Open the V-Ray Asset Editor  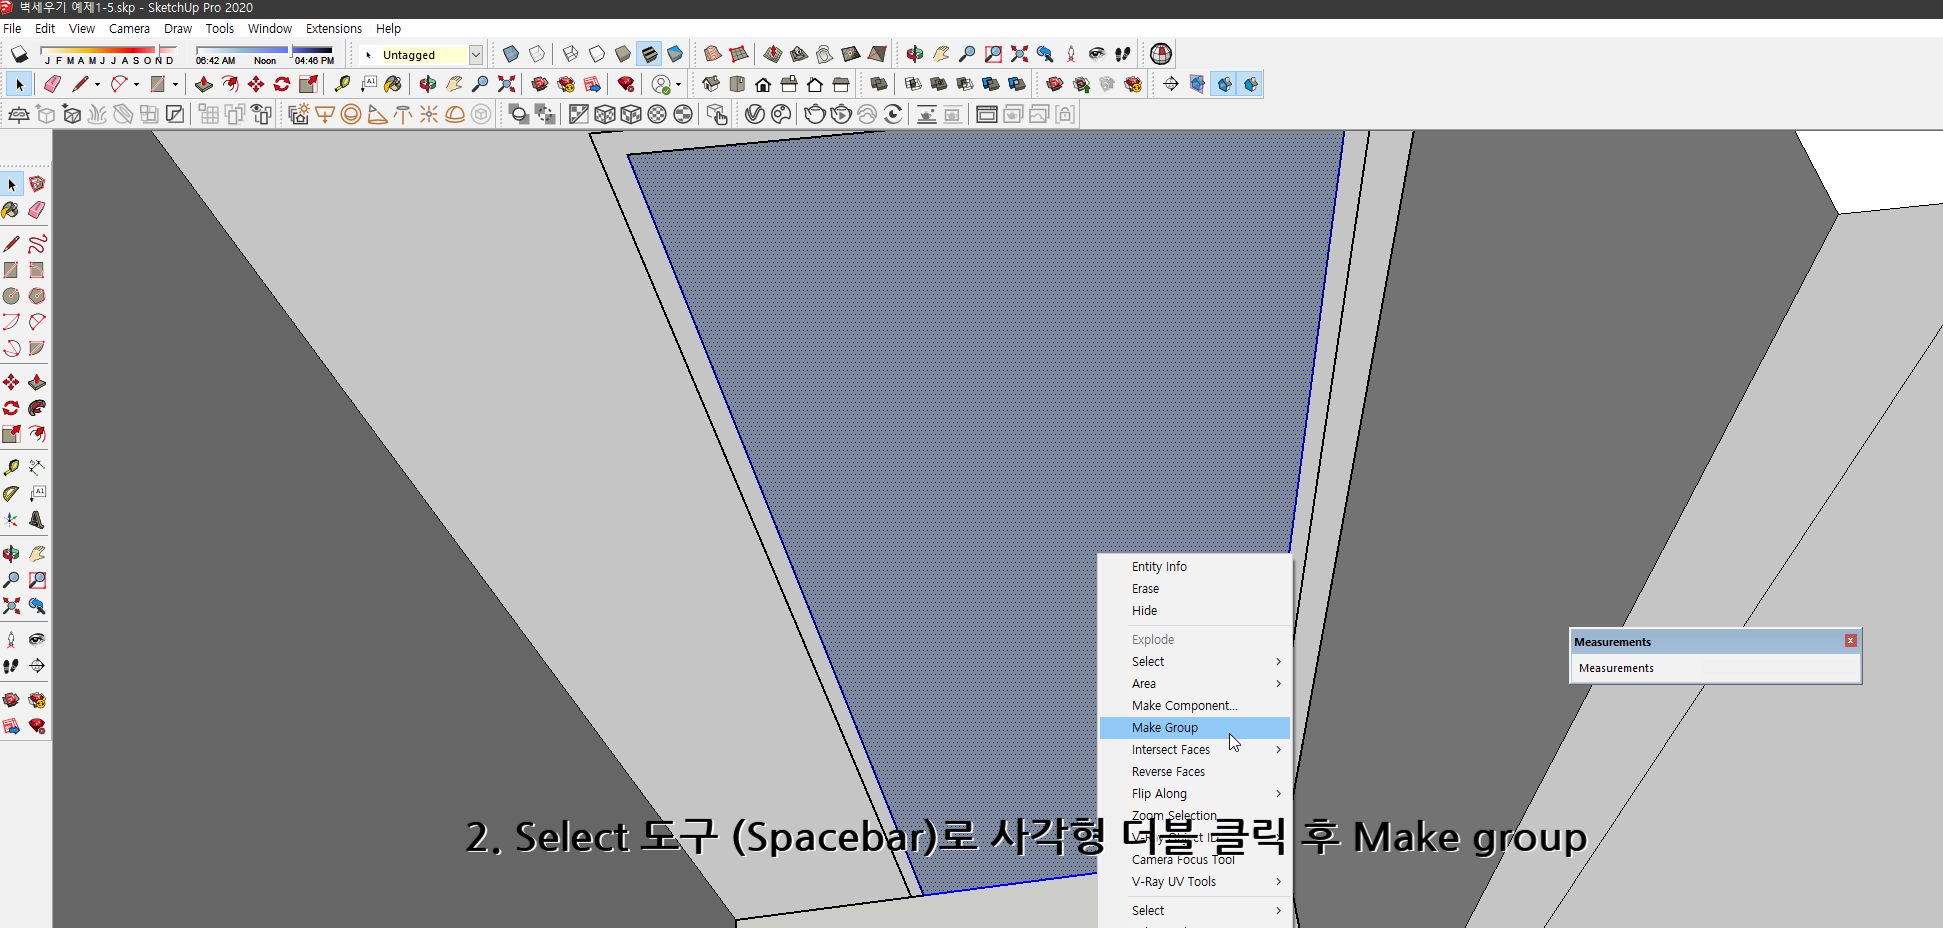(755, 115)
